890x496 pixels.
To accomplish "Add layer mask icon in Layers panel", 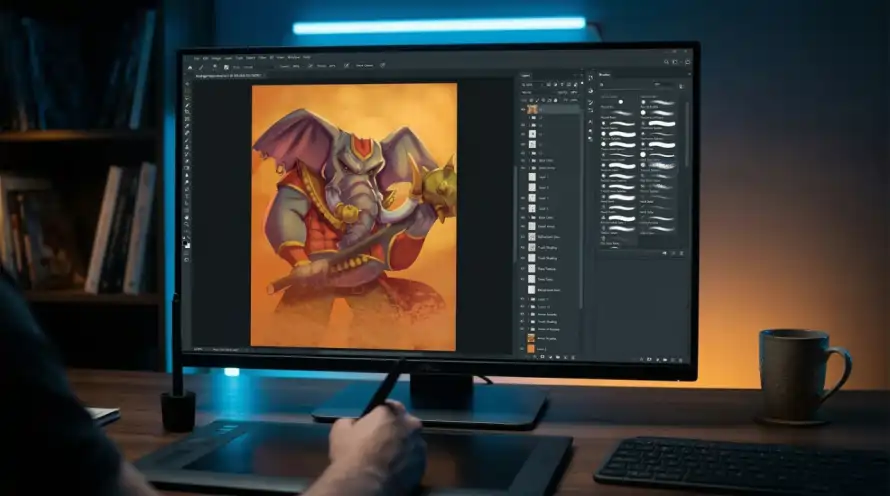I will [x=542, y=357].
